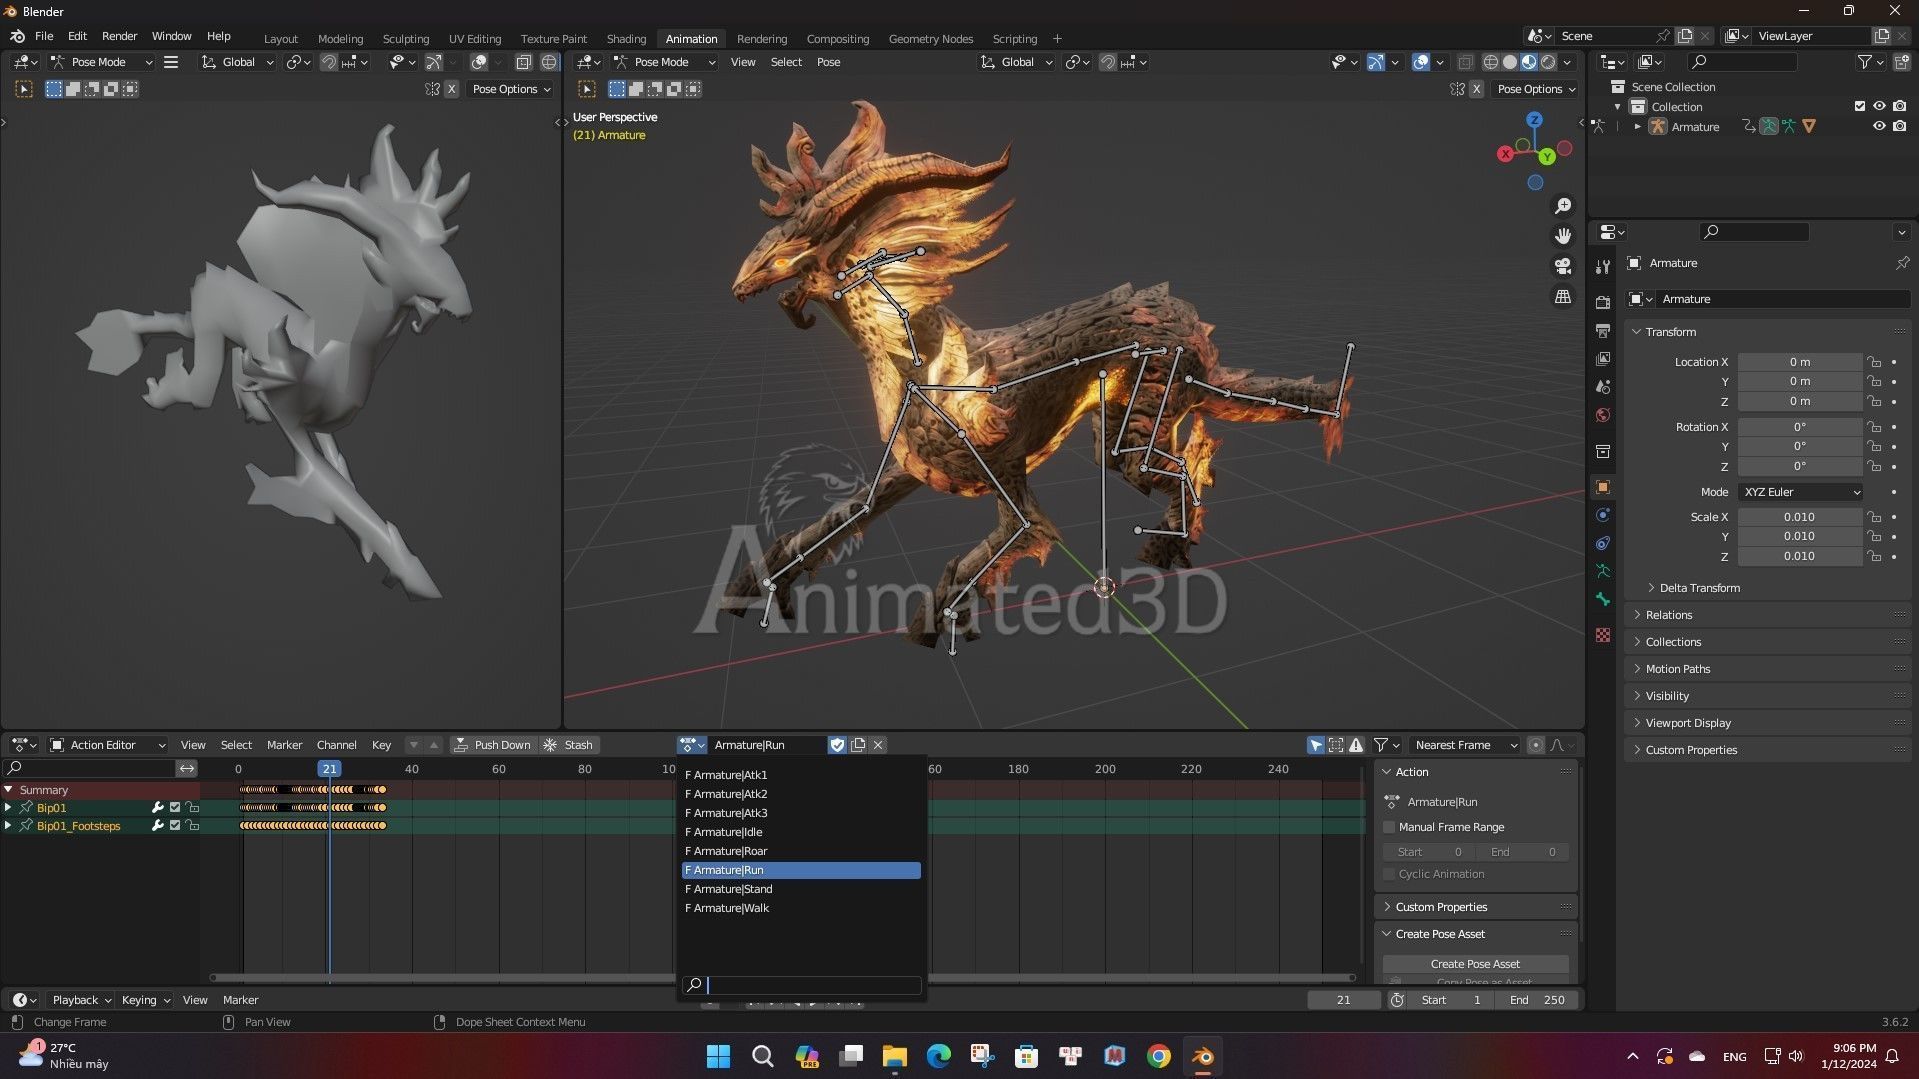Open the Scene properties tab
This screenshot has height=1079, width=1919.
1603,386
